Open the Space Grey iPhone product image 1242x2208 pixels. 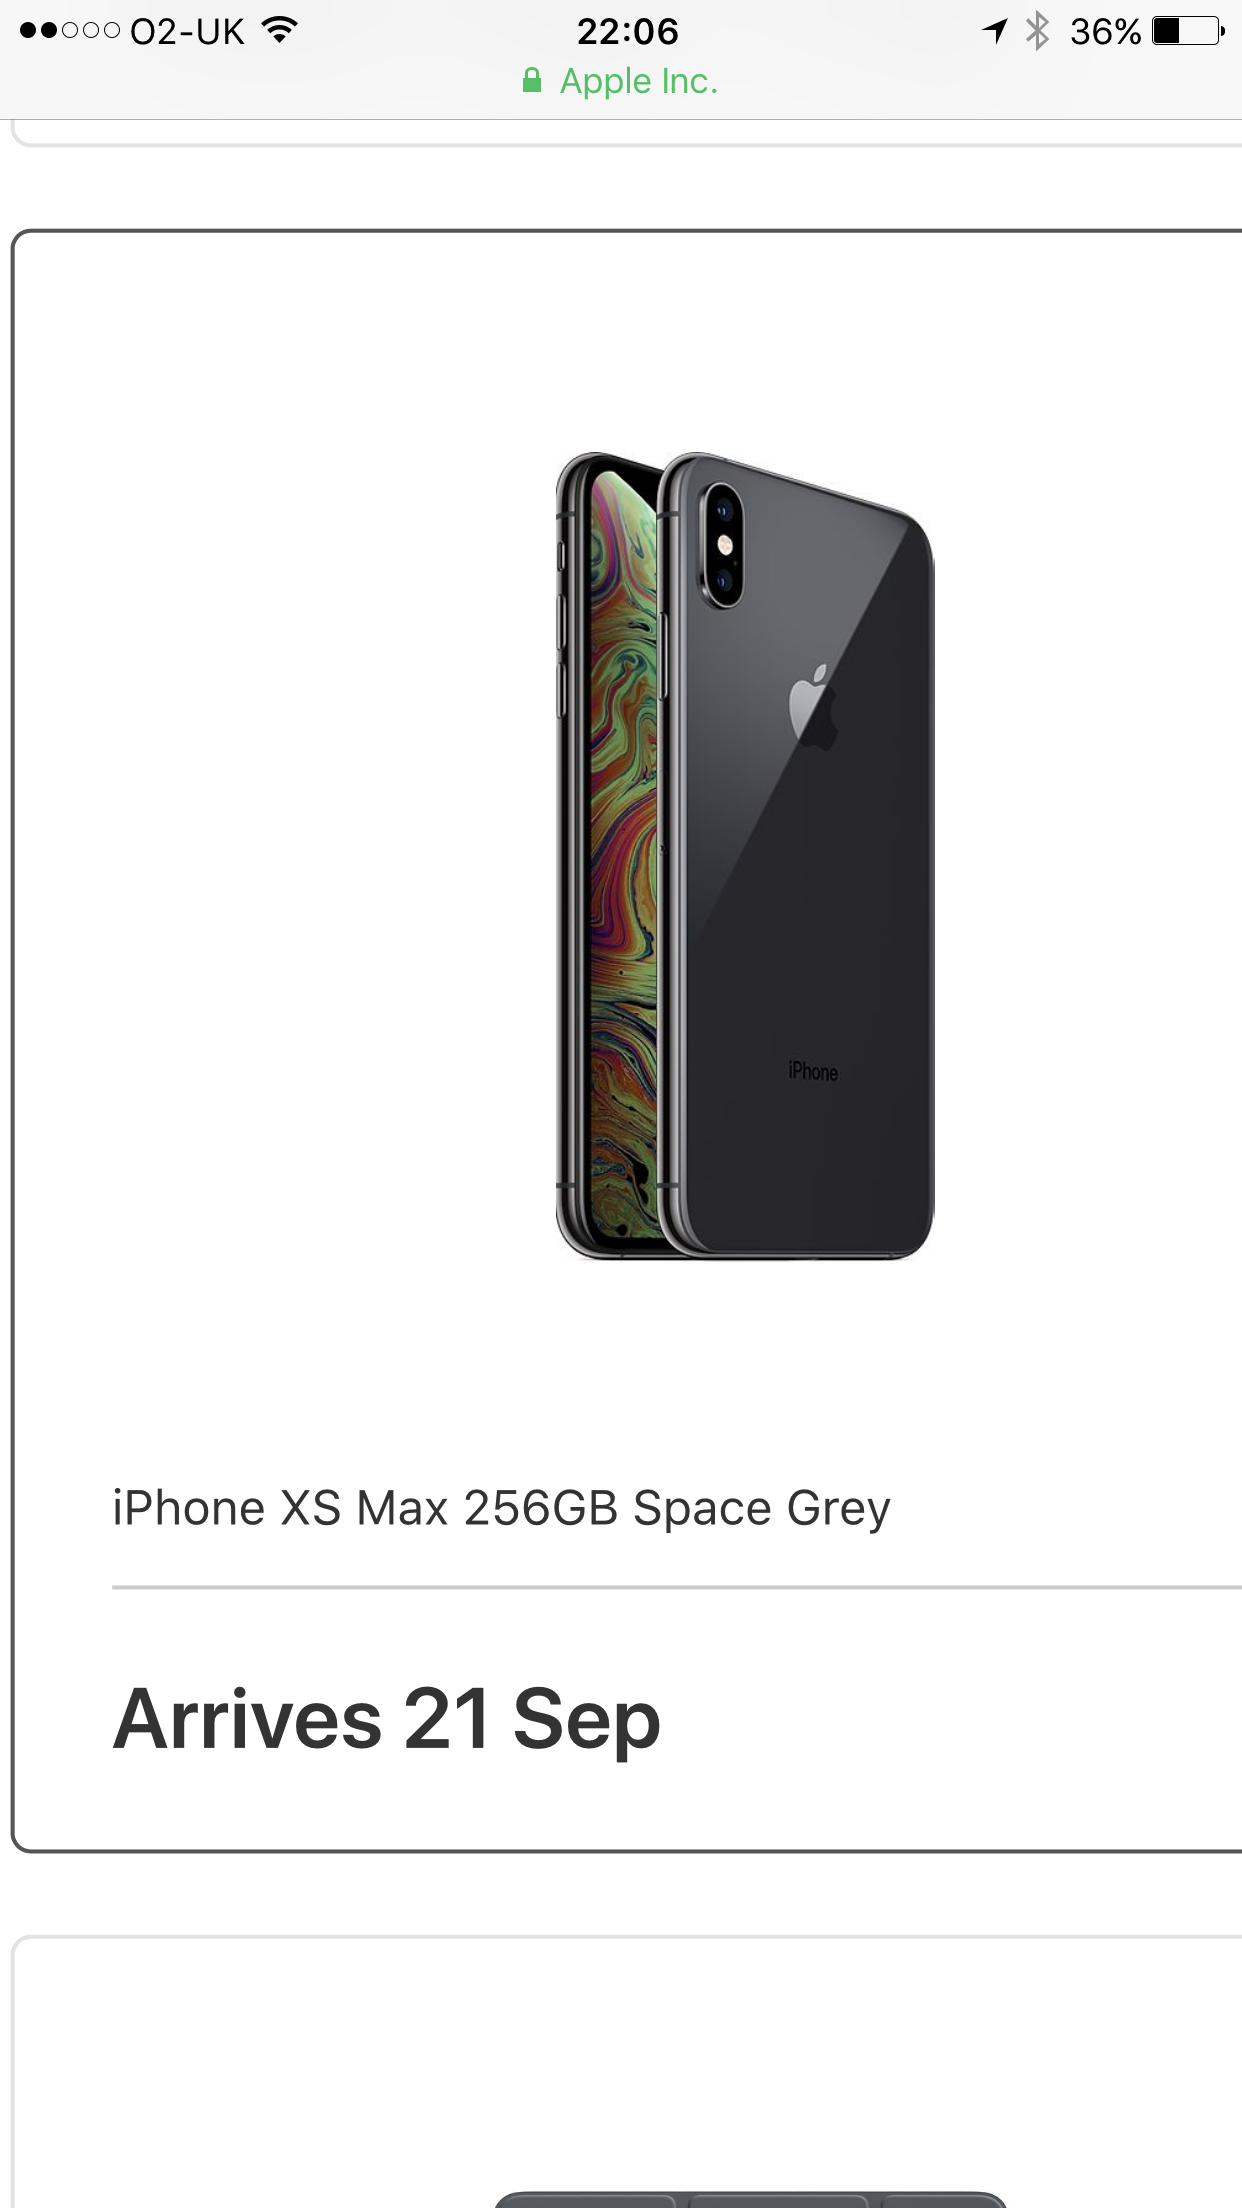click(745, 855)
